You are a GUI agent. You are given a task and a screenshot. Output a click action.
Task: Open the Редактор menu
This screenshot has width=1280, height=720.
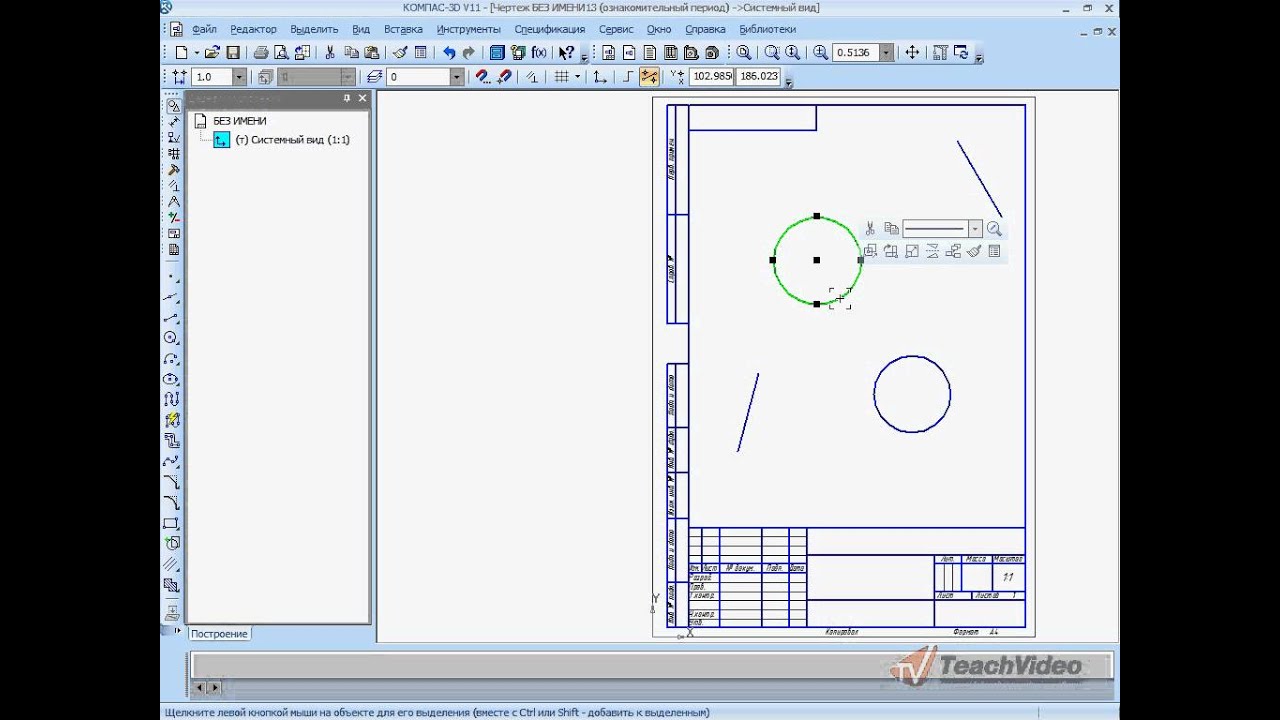253,30
